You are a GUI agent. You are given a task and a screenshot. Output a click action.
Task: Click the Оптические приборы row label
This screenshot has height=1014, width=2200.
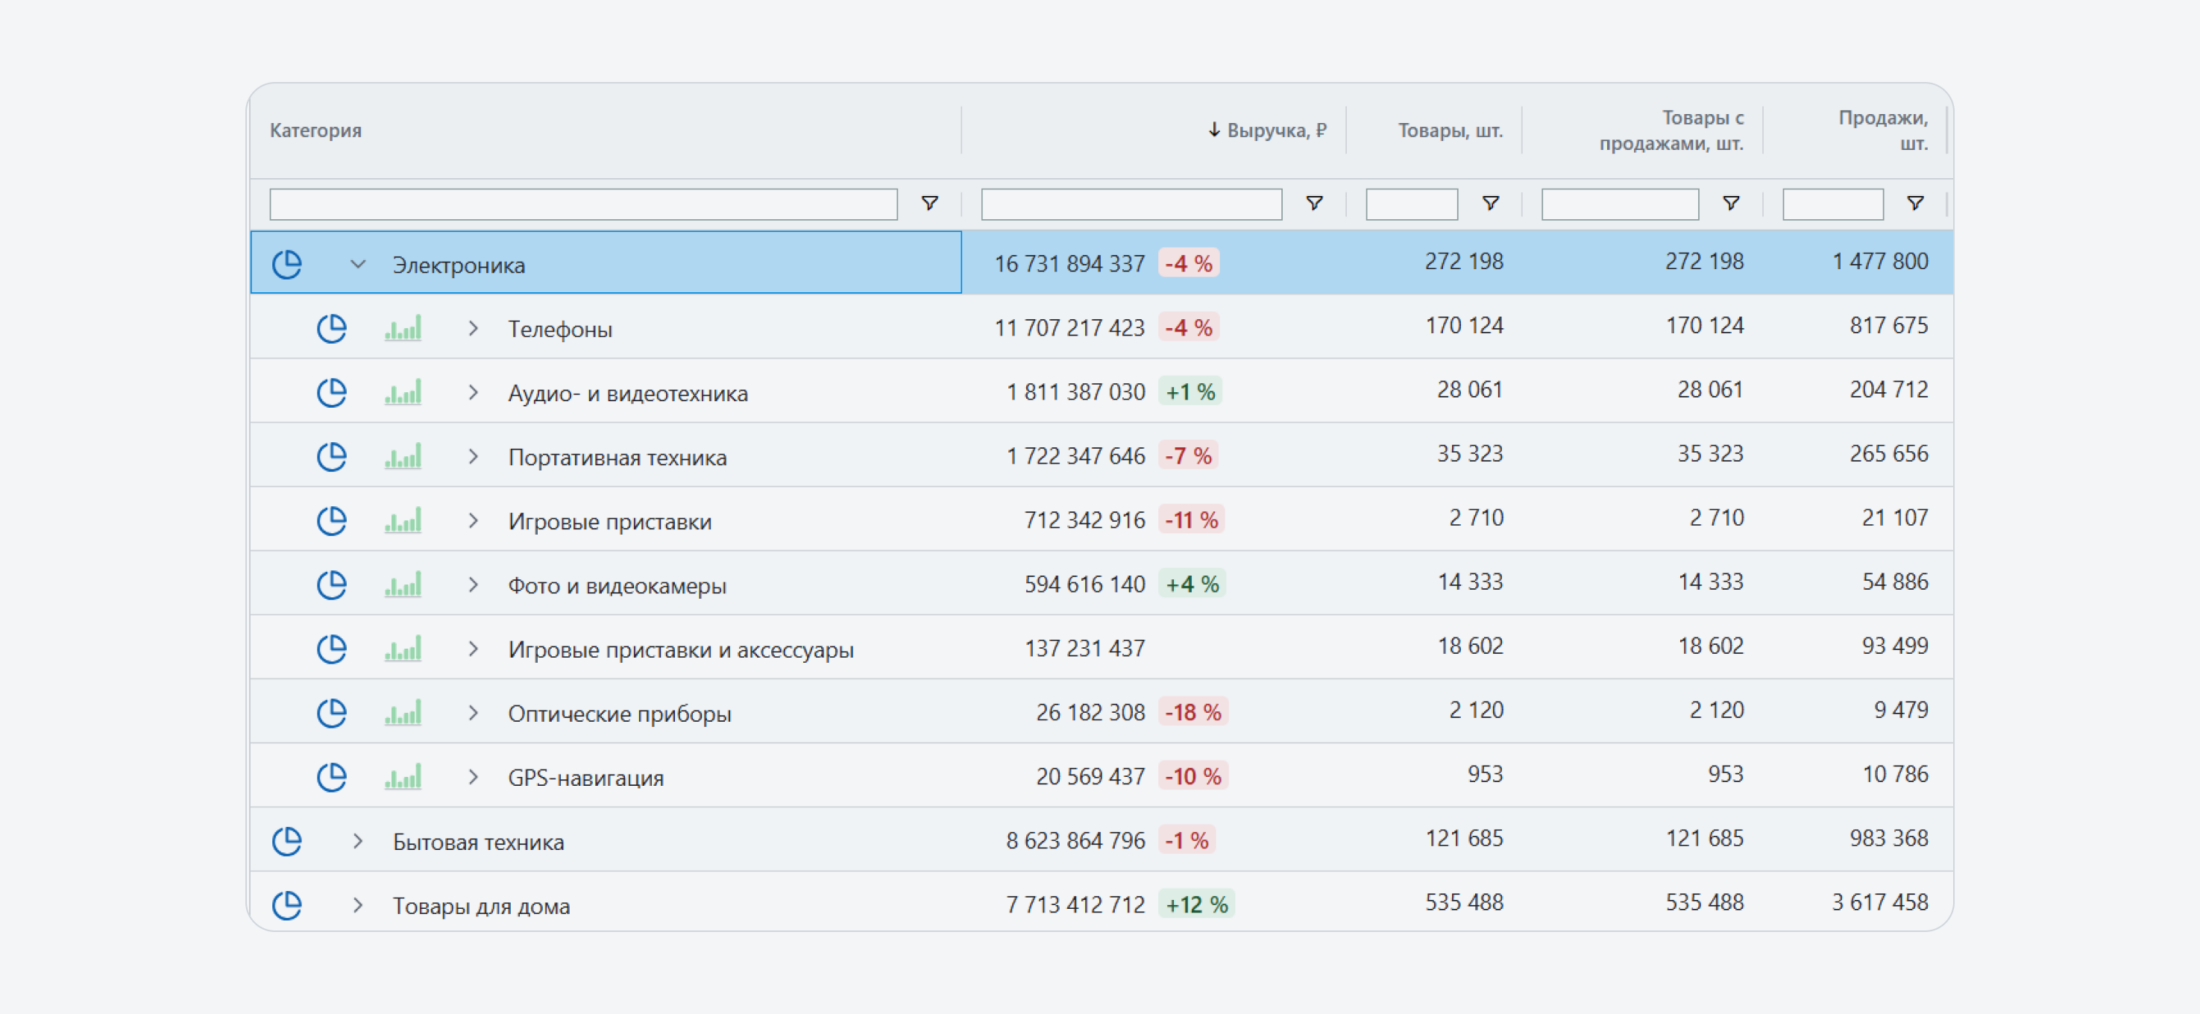619,714
